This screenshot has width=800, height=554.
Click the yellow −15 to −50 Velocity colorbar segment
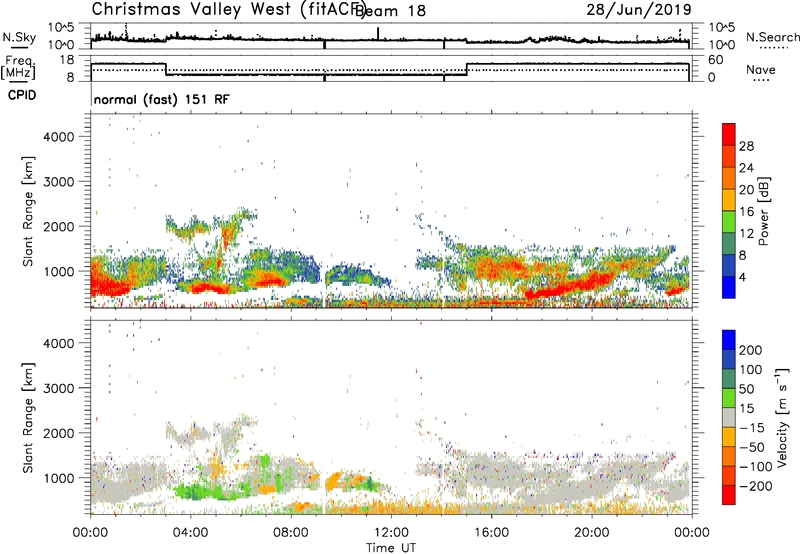point(729,437)
